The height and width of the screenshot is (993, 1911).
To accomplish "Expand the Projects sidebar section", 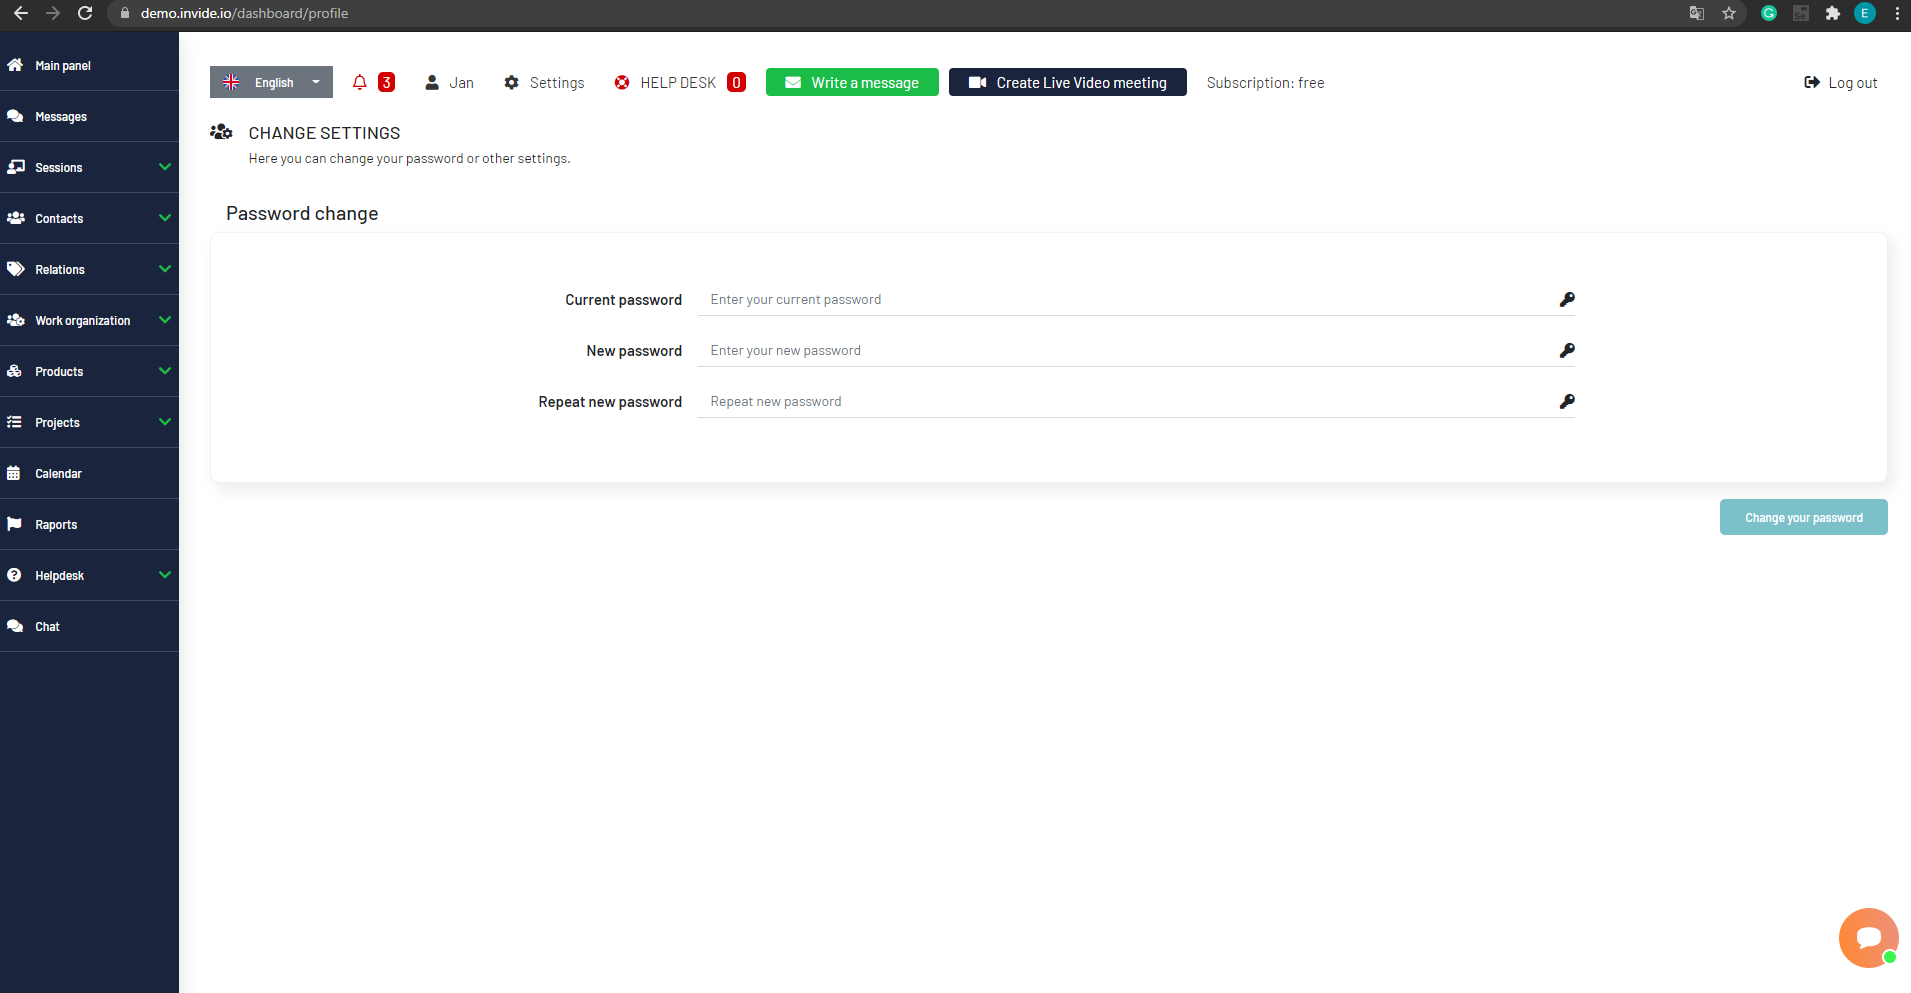I will point(58,422).
